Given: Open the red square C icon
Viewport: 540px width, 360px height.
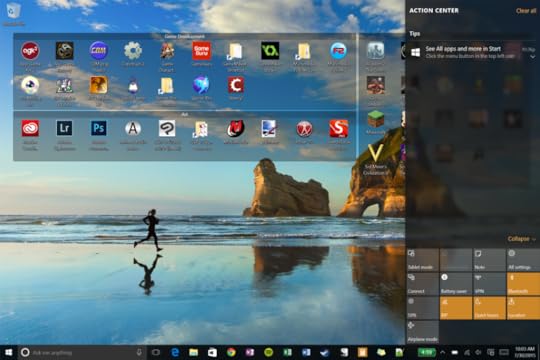Looking at the screenshot, I should [236, 85].
